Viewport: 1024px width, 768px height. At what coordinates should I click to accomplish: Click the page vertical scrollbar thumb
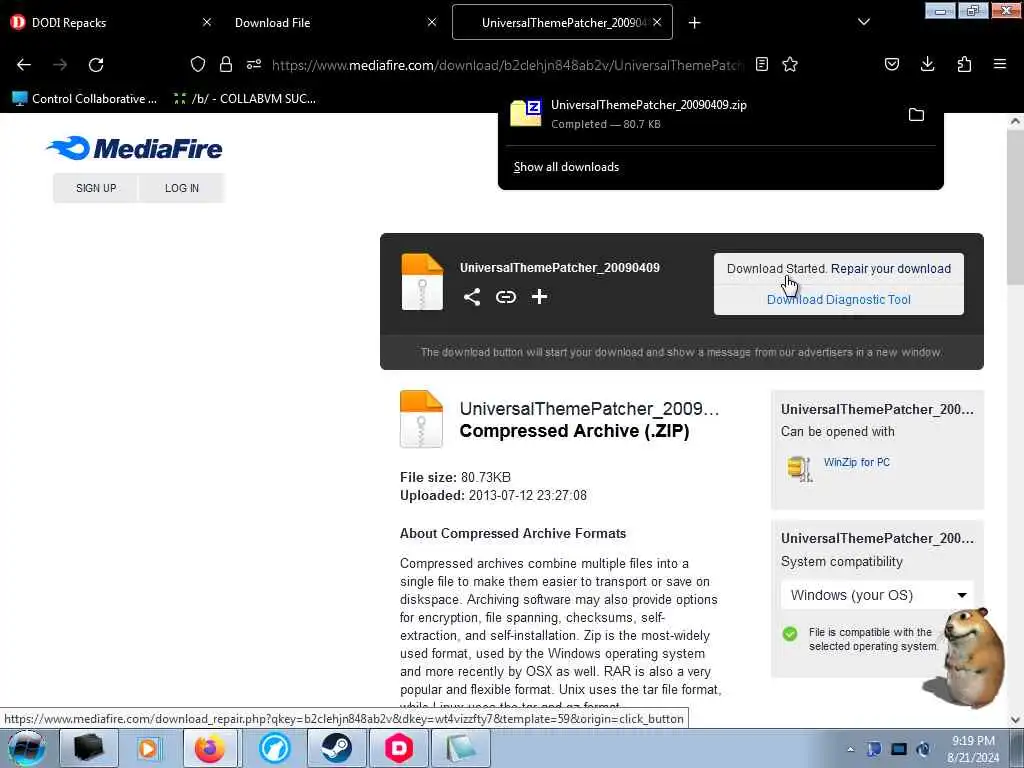pos(1016,206)
